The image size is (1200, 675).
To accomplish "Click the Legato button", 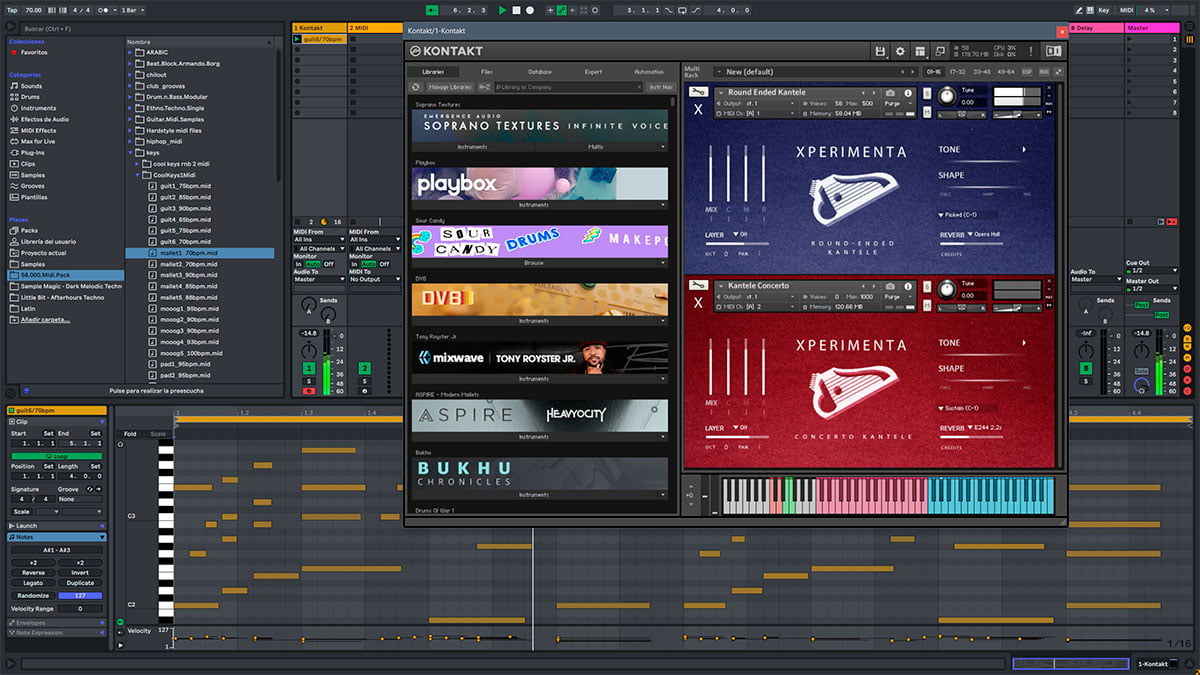I will [32, 583].
